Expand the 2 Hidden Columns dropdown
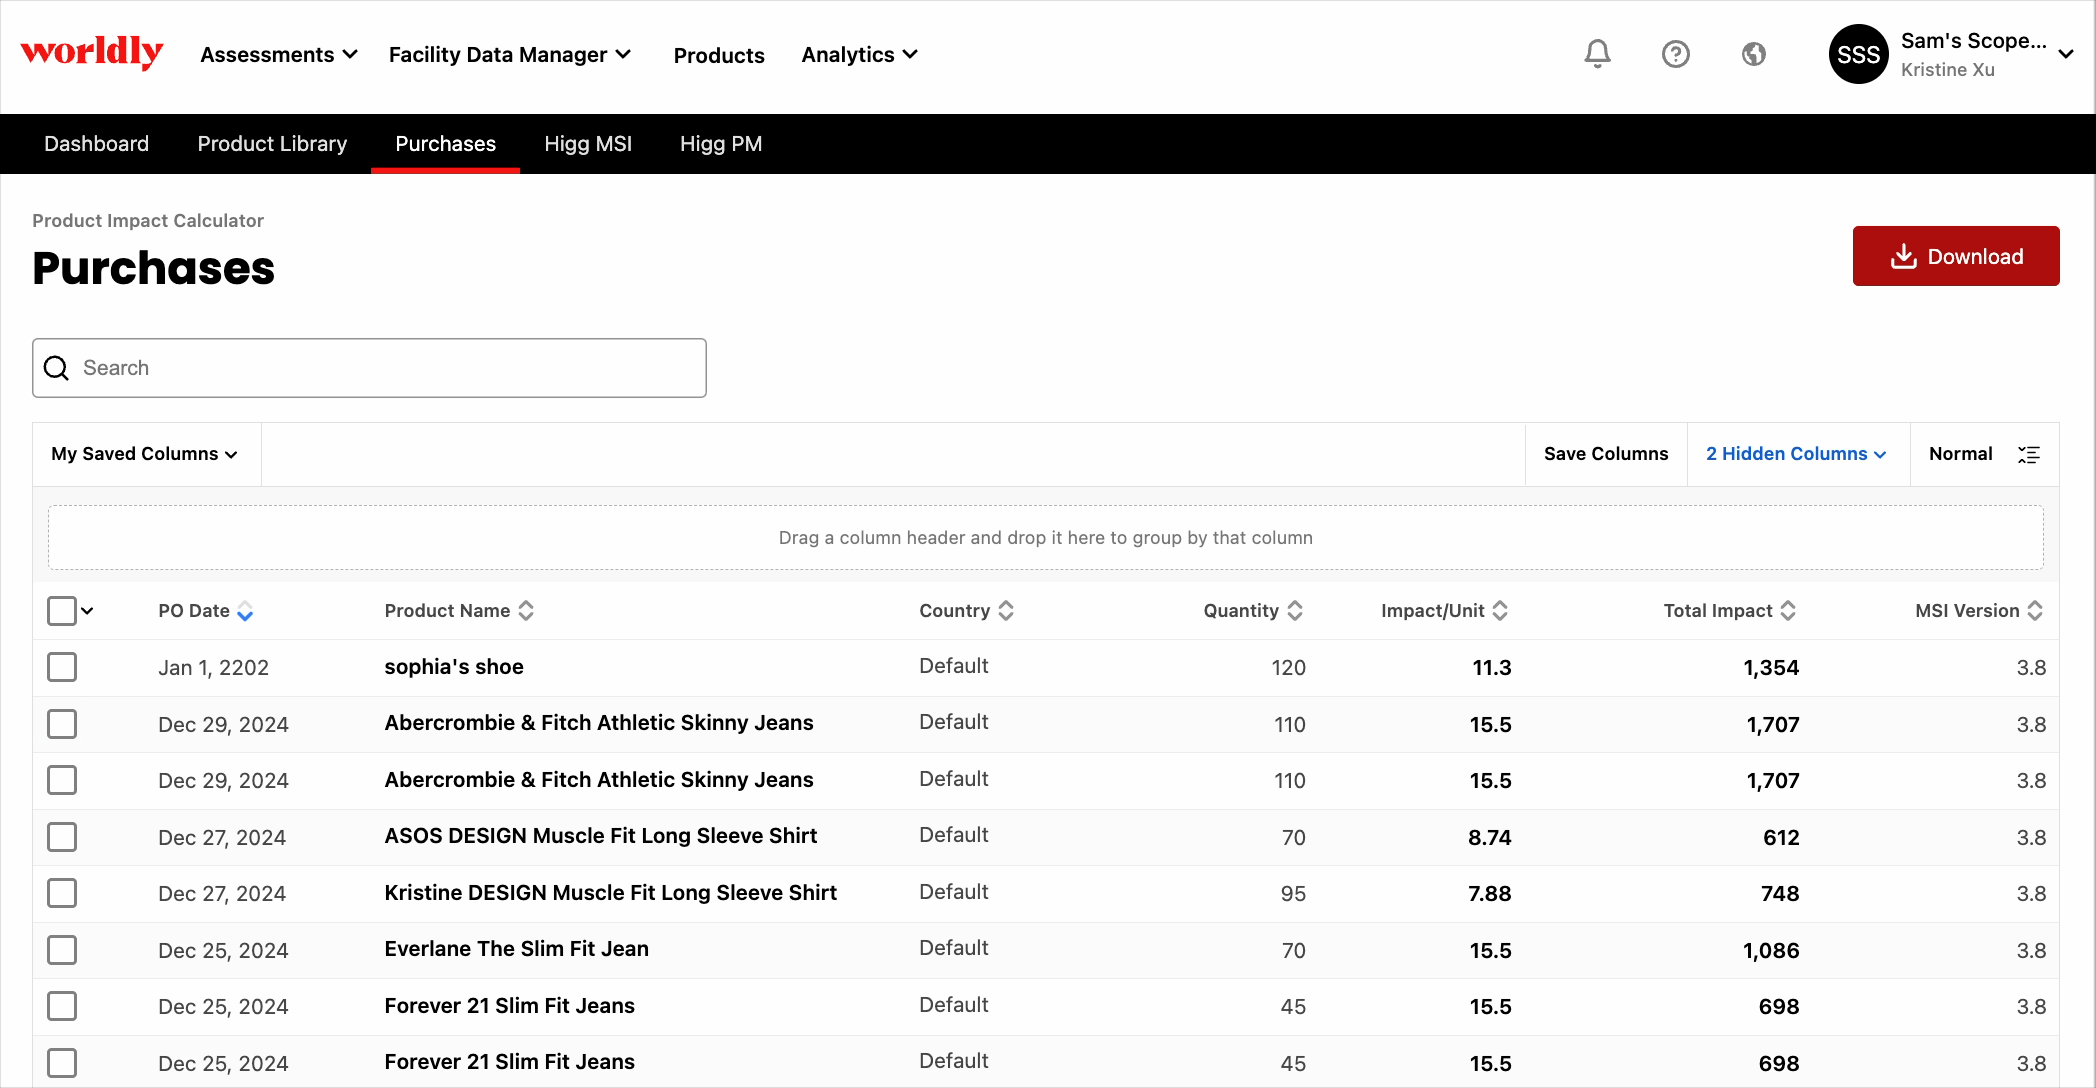 (1798, 454)
